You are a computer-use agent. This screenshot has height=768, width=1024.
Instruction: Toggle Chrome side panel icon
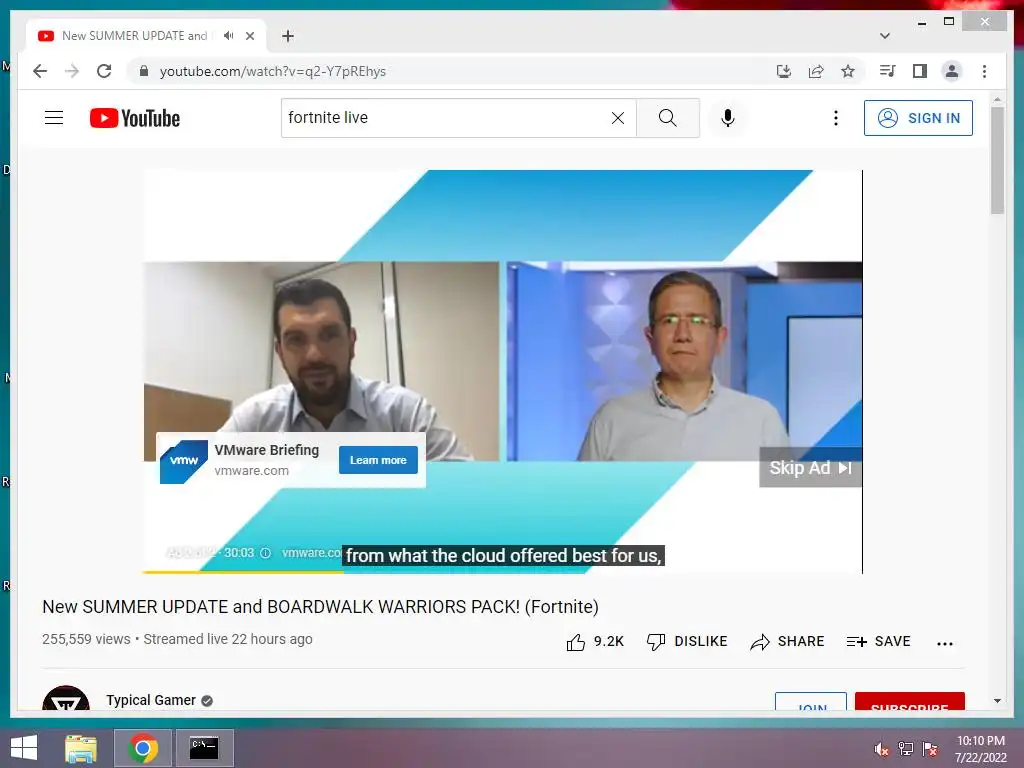coord(920,71)
